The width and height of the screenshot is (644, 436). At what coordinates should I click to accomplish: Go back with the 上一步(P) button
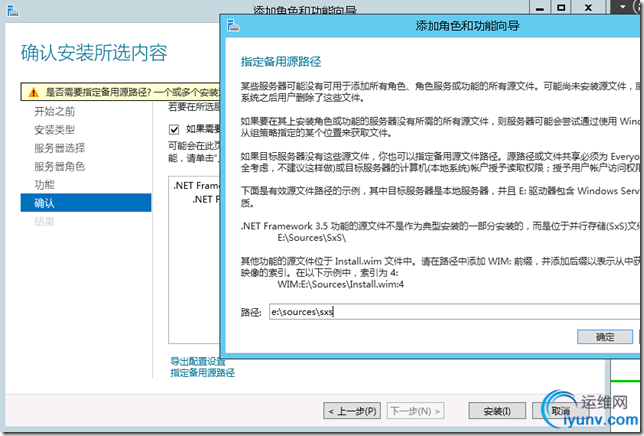352,411
